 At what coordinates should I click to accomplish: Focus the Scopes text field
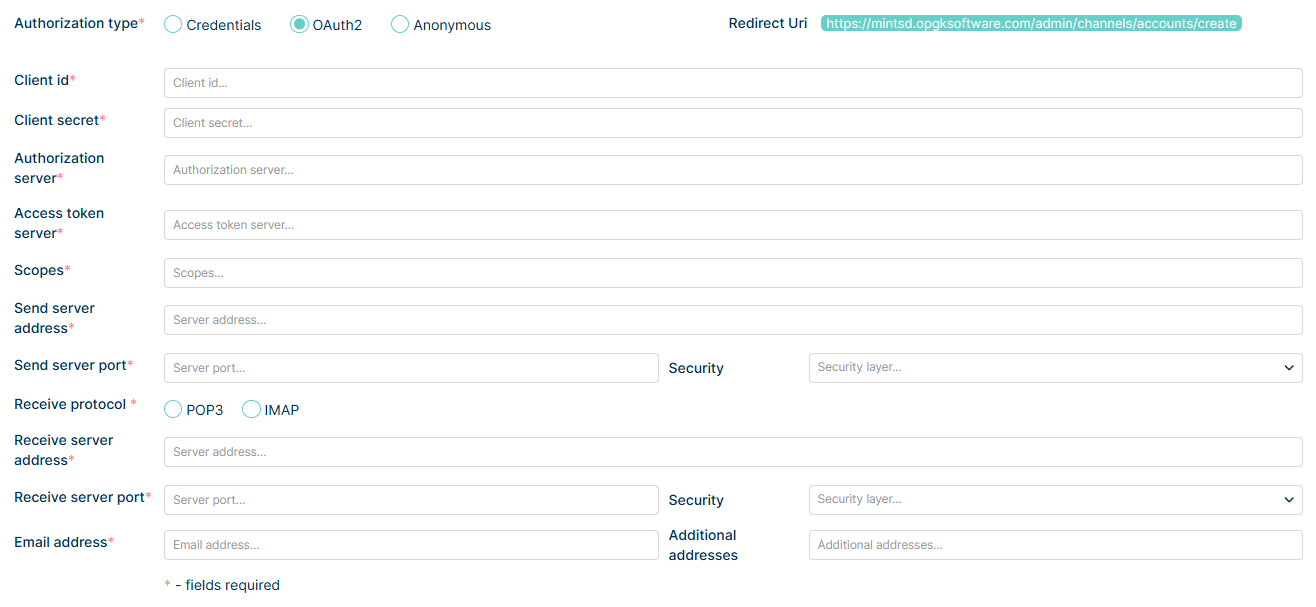click(x=733, y=273)
